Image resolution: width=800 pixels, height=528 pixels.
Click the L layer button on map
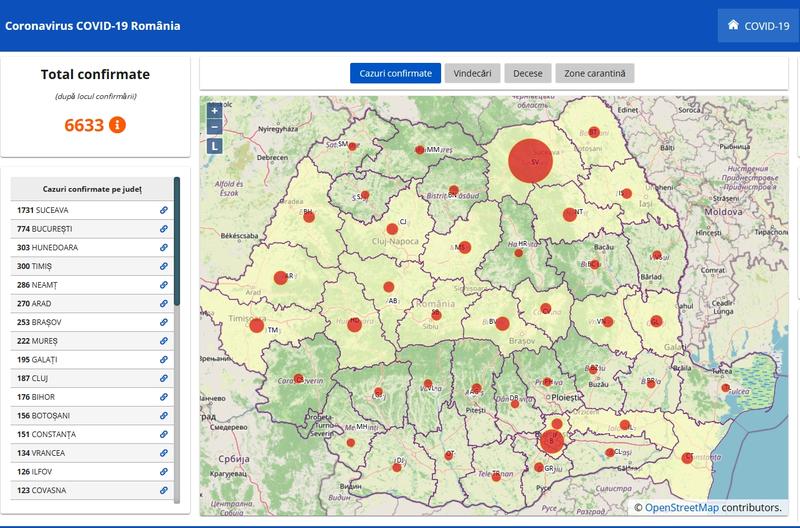pyautogui.click(x=214, y=146)
